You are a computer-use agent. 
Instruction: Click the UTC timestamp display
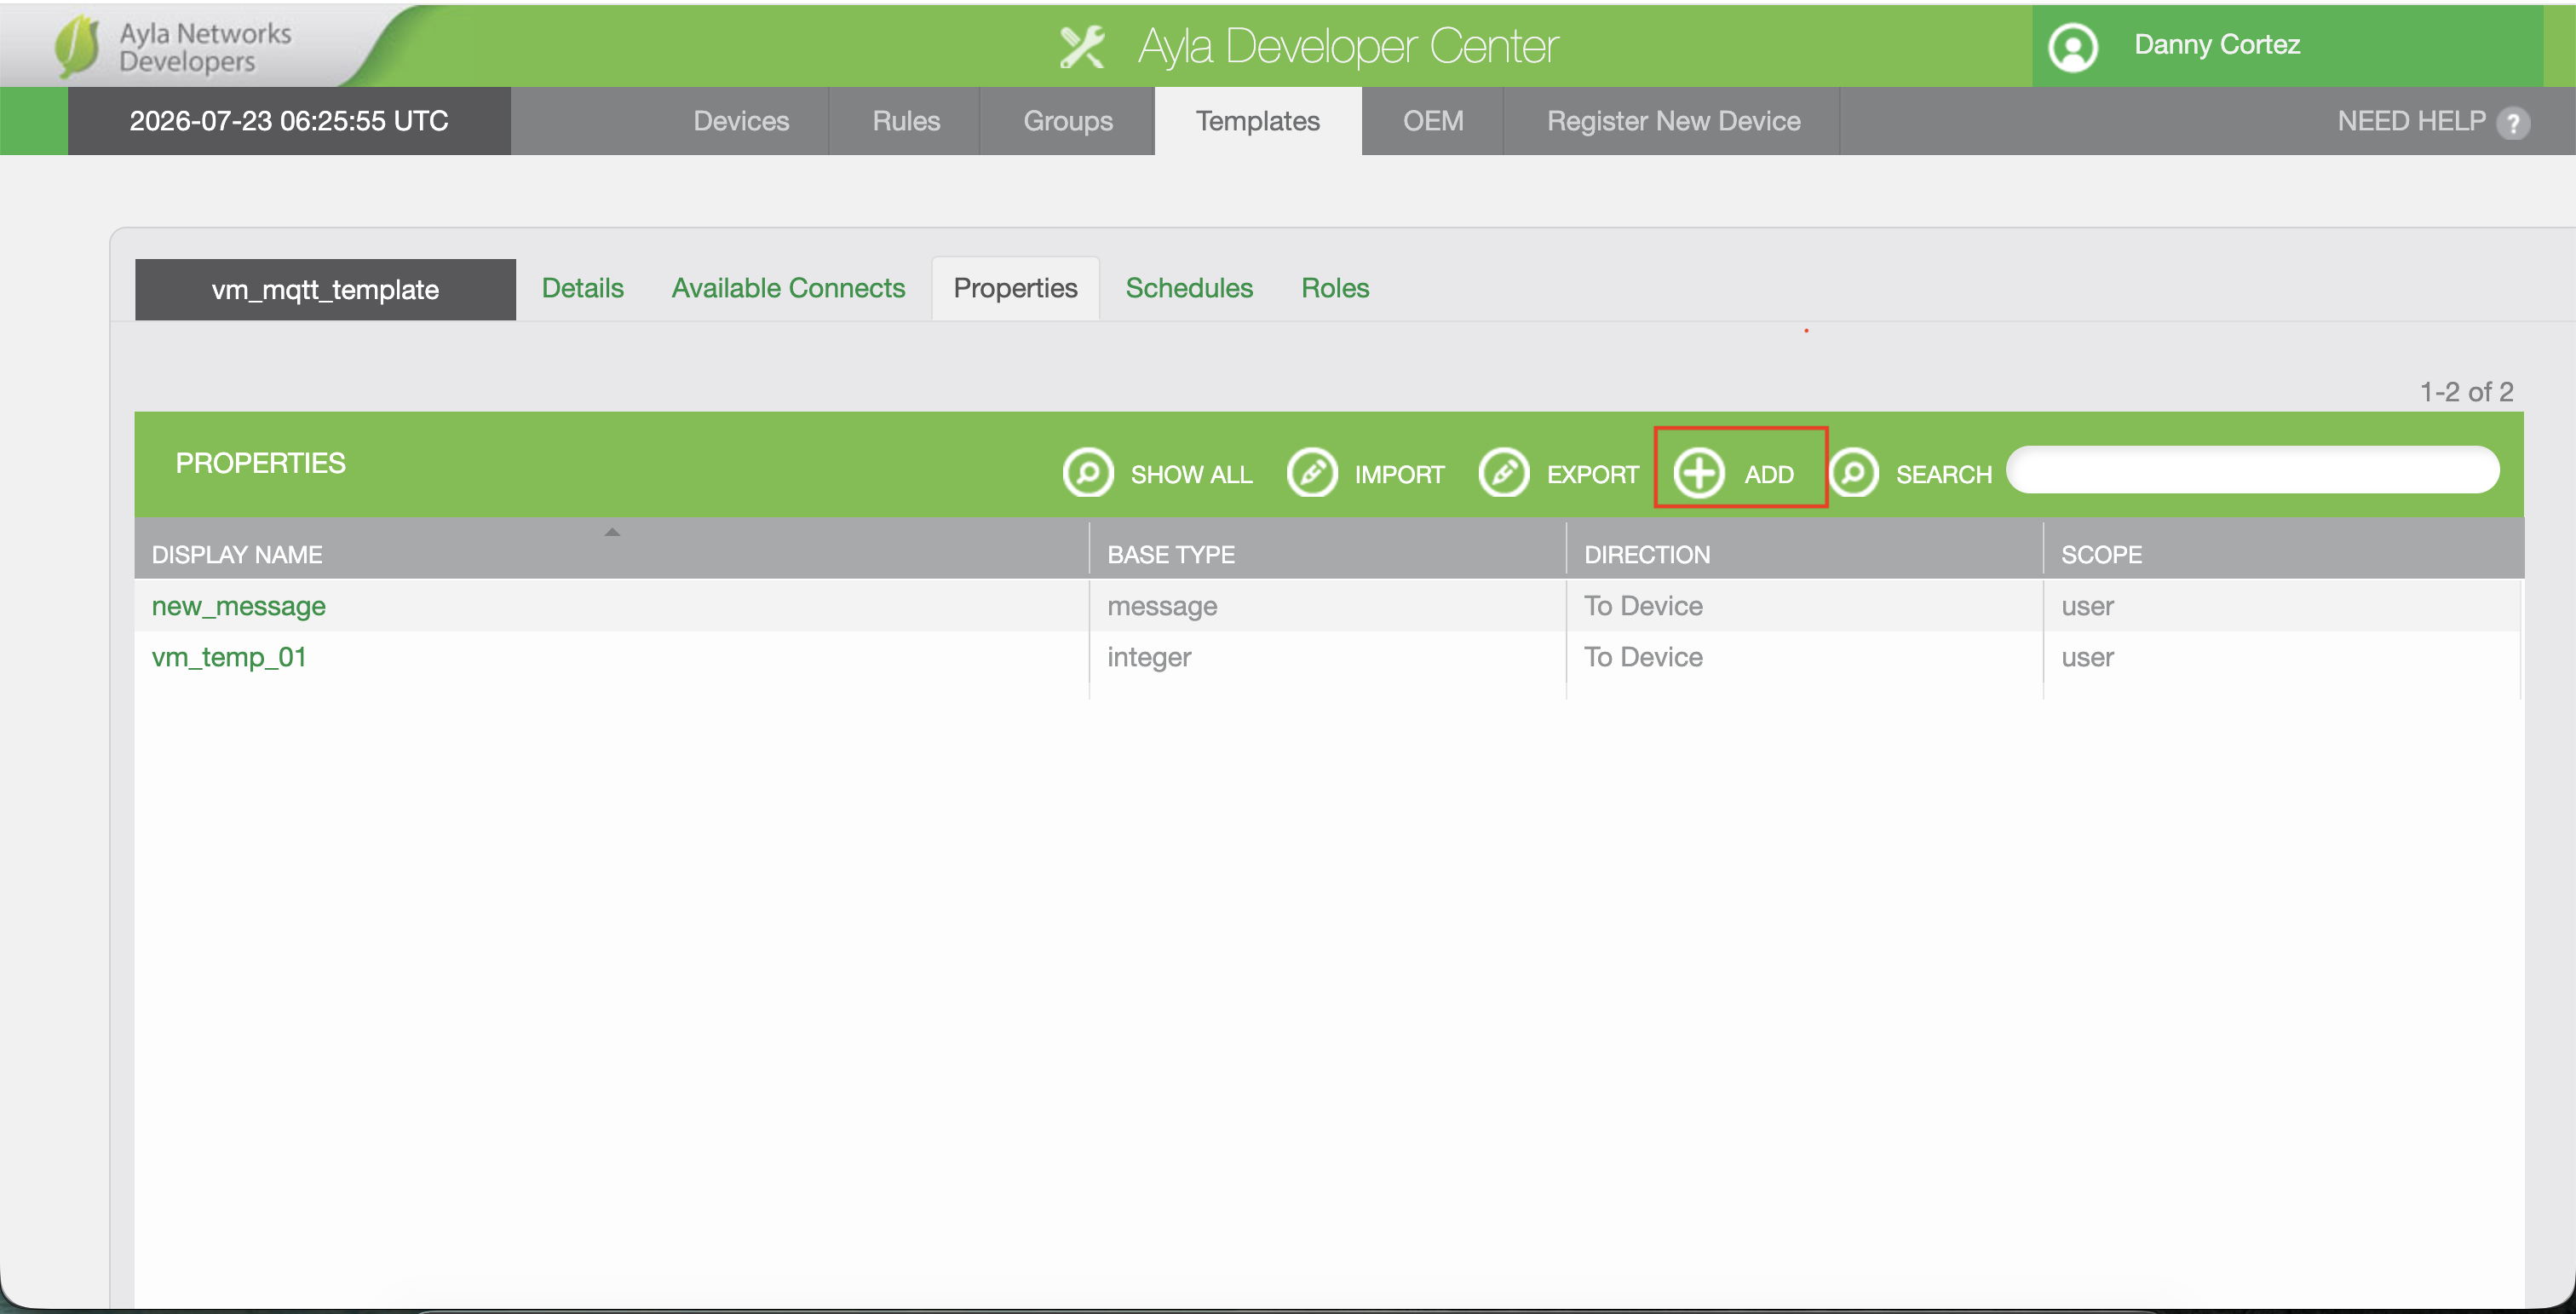(x=289, y=121)
